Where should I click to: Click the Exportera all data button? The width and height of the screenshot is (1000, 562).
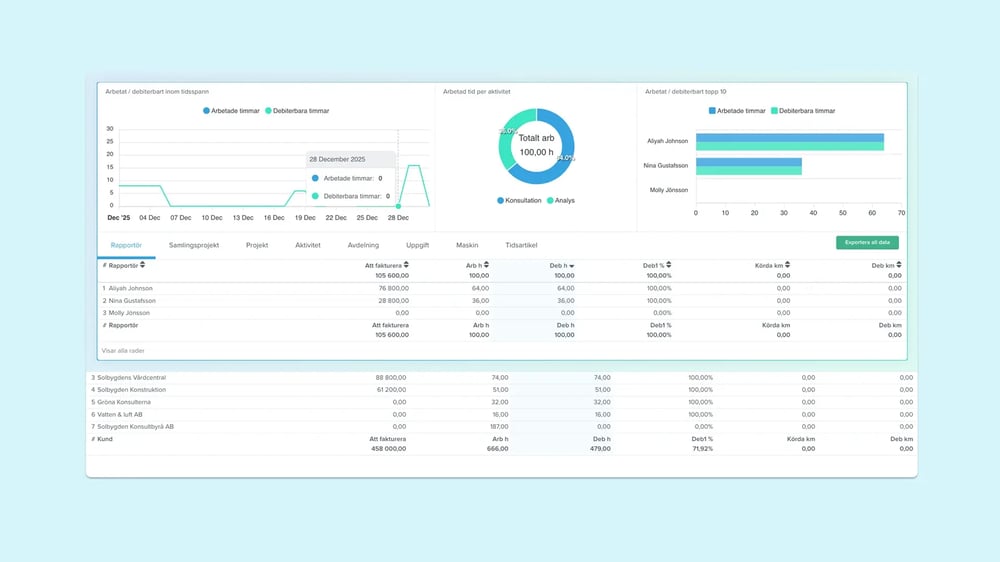(867, 242)
